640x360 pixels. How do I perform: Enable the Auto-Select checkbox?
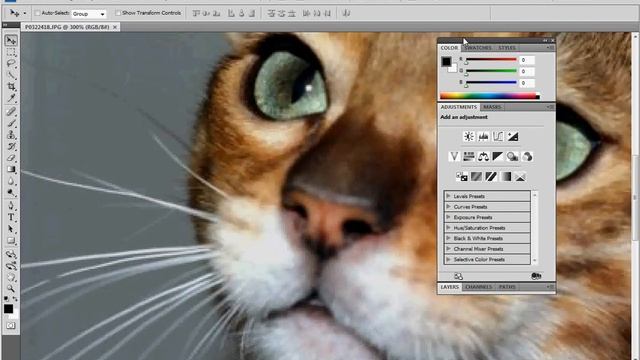(38, 13)
